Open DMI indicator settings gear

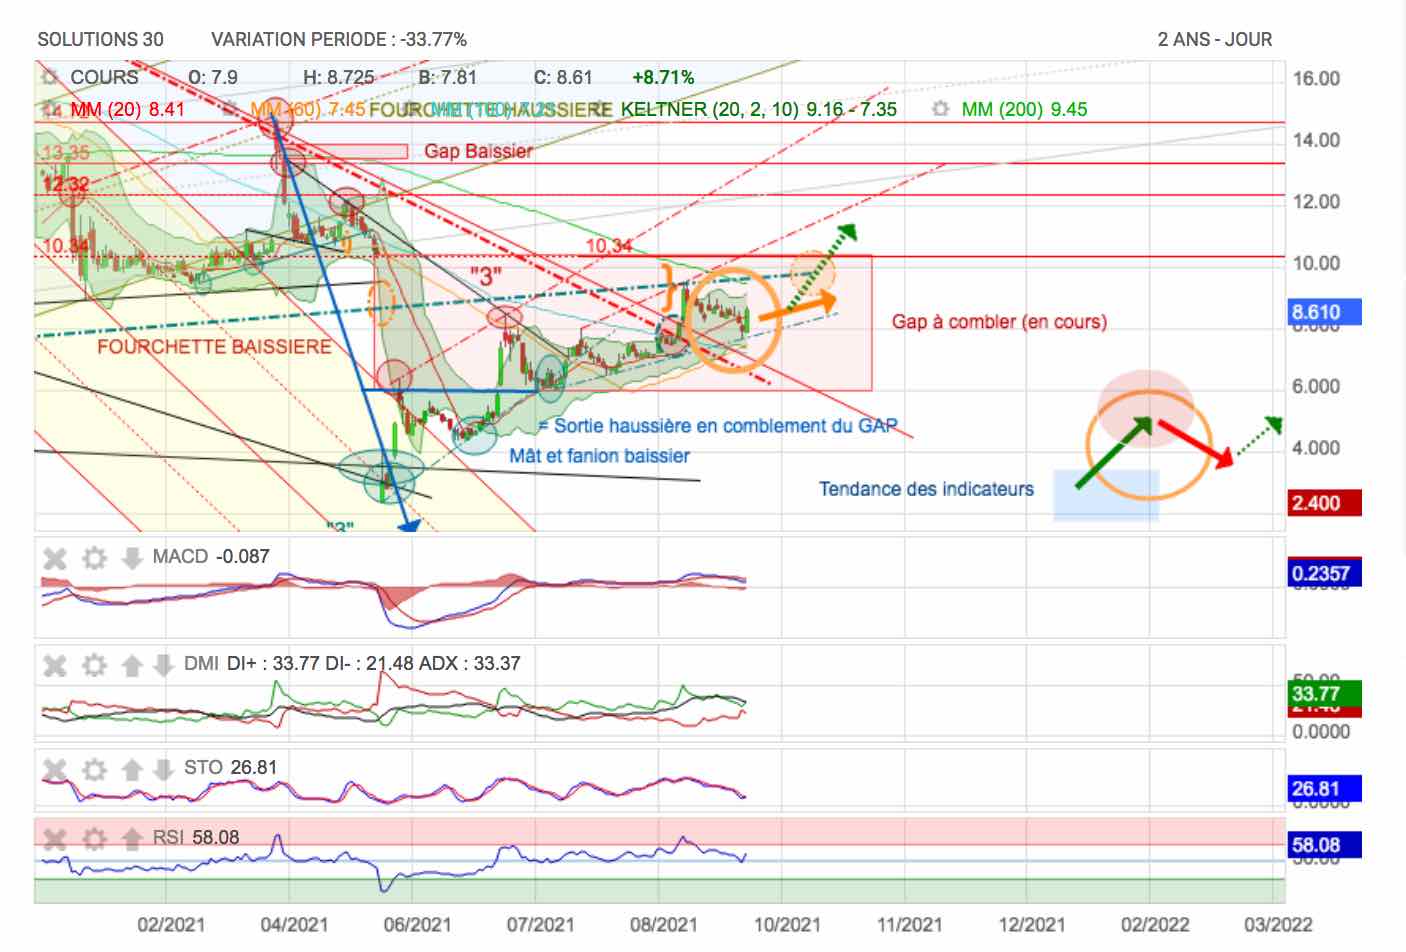pyautogui.click(x=94, y=665)
